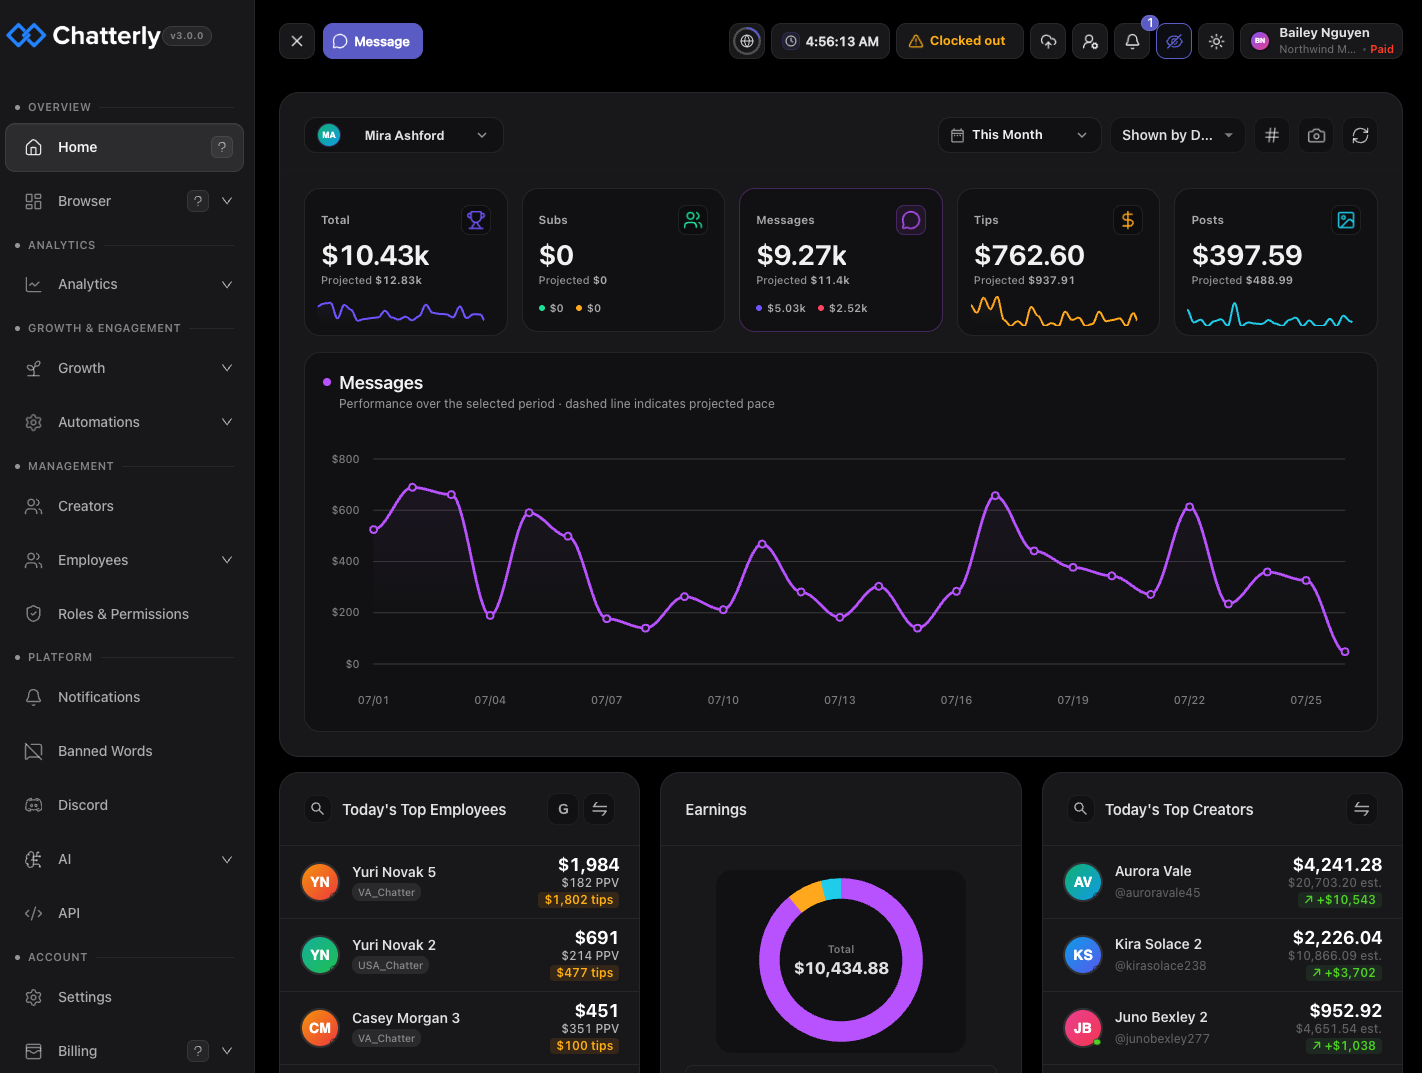Click the image icon on Posts card
This screenshot has width=1422, height=1073.
coord(1346,220)
